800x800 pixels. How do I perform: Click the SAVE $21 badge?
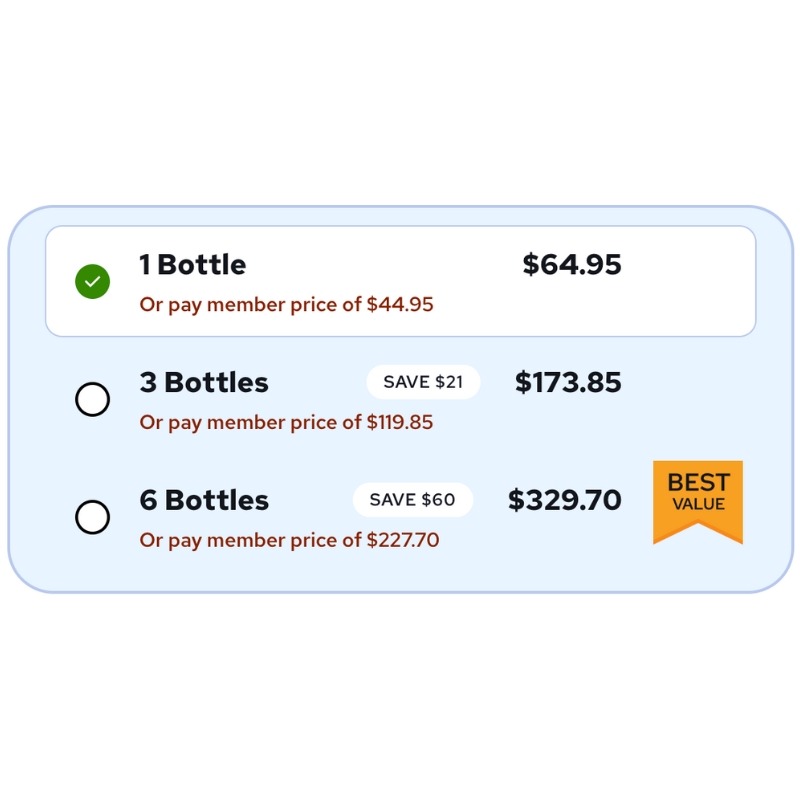pos(423,382)
